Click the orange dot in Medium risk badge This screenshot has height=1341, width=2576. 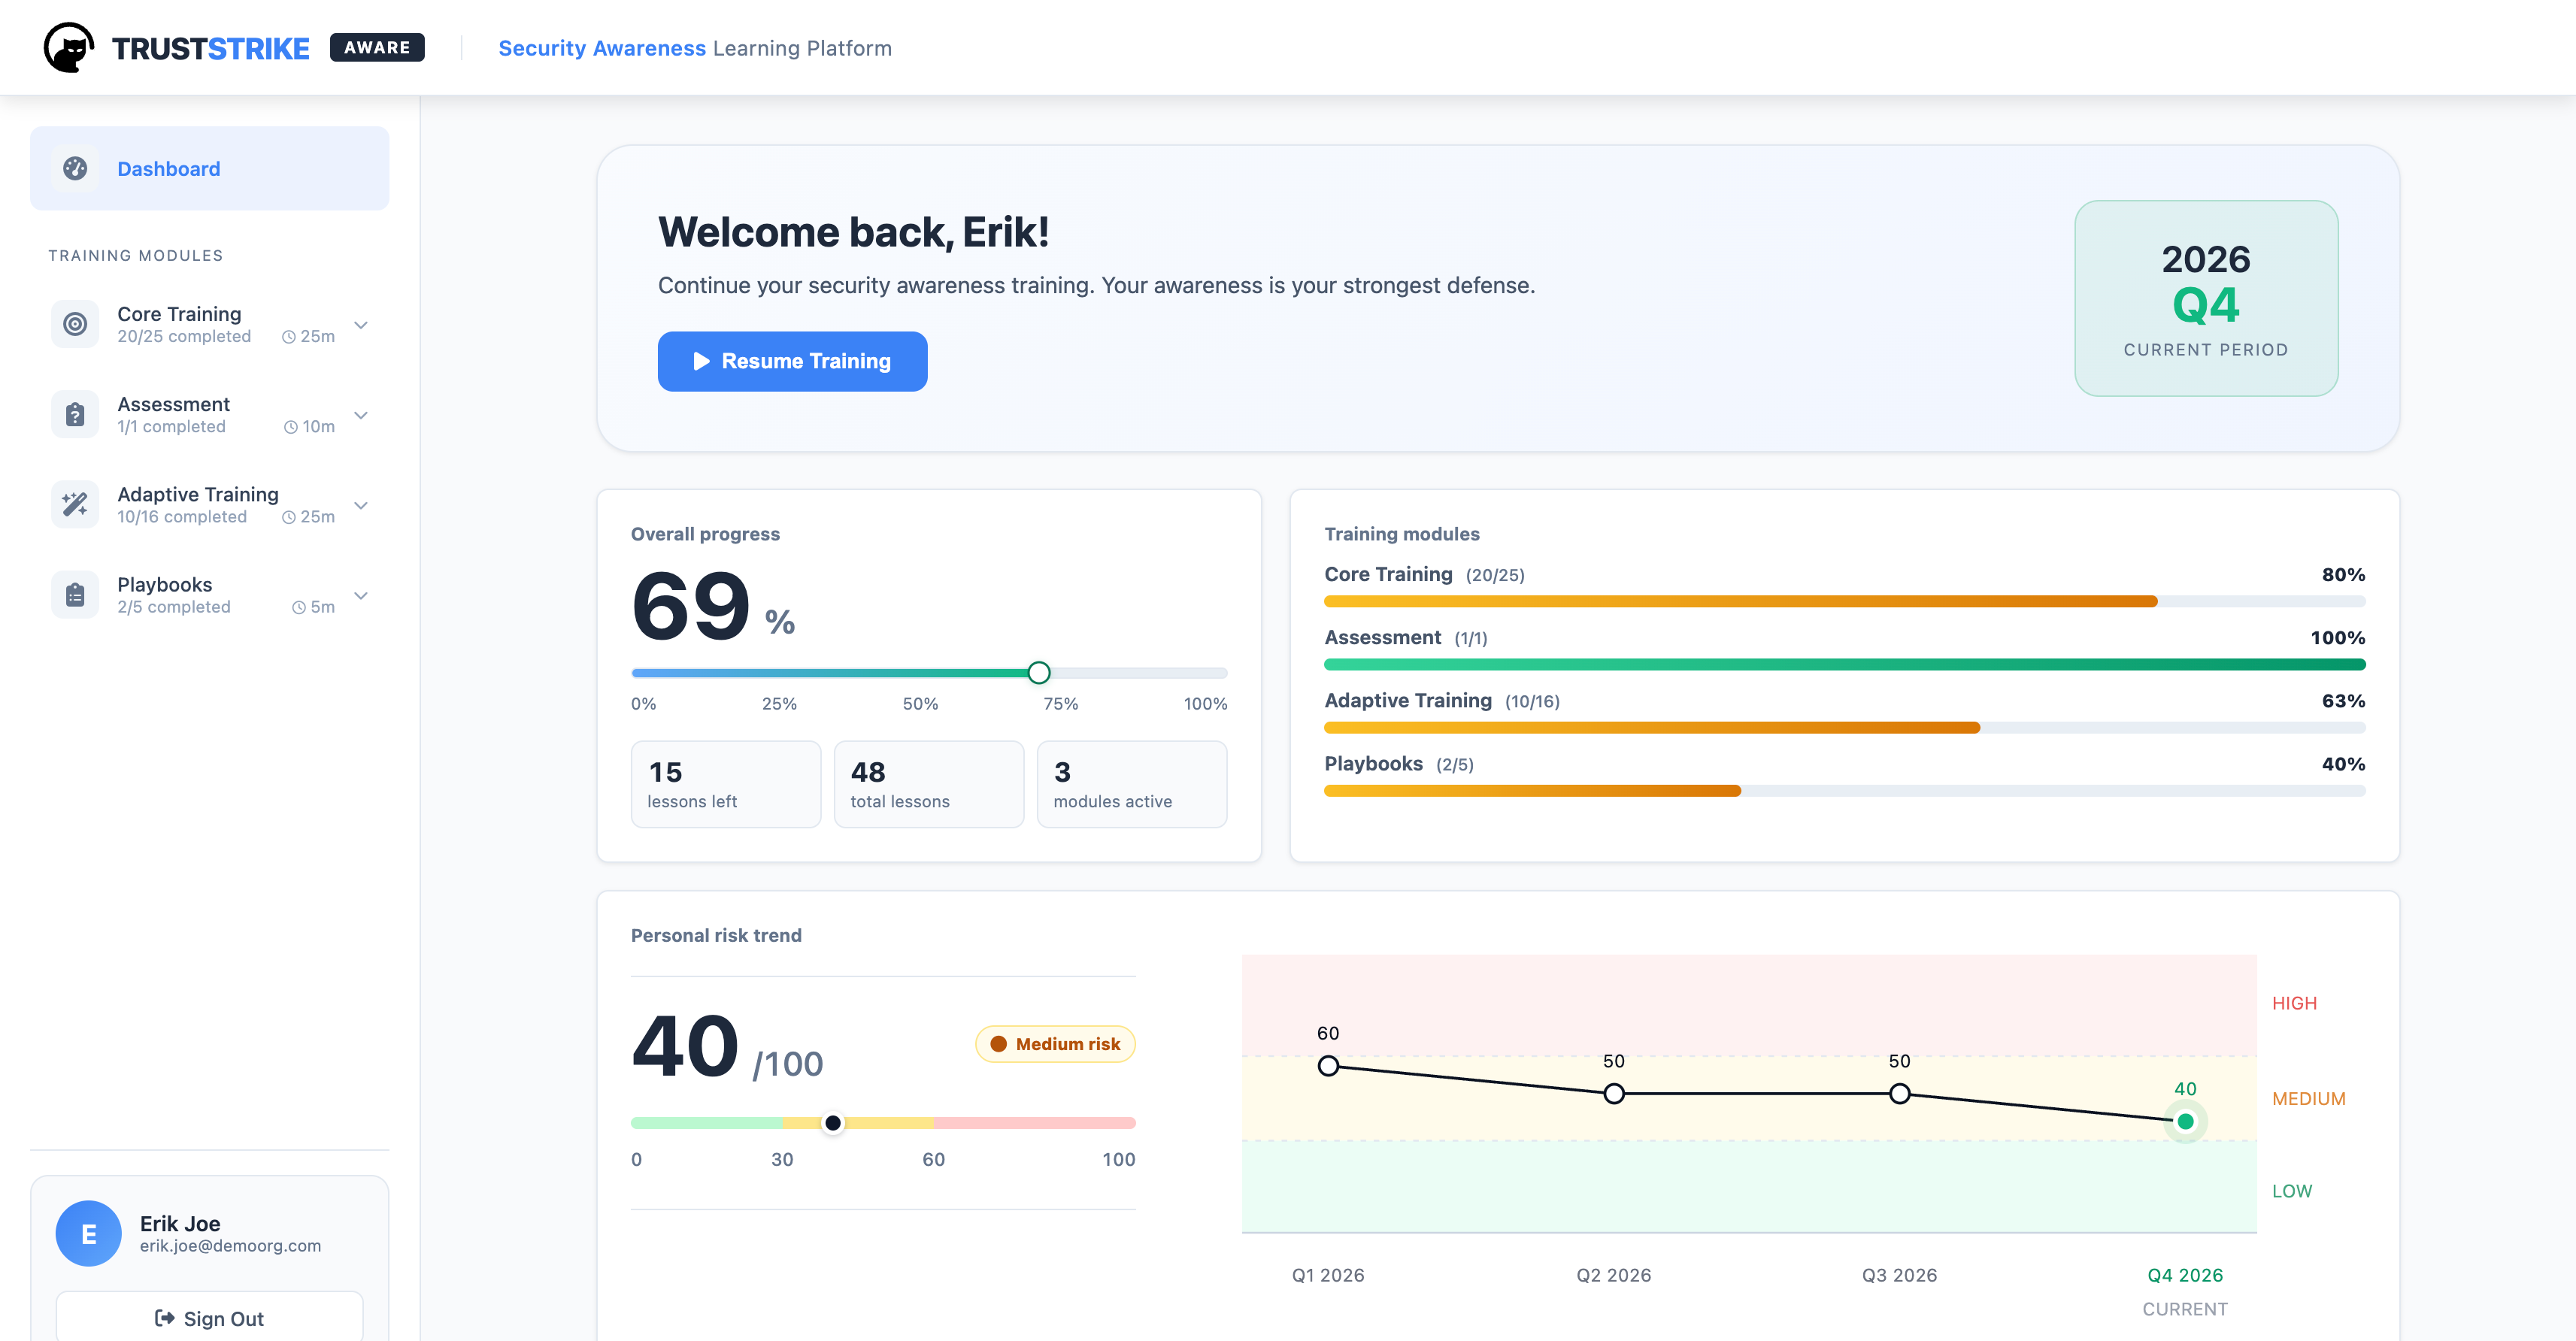(x=998, y=1044)
